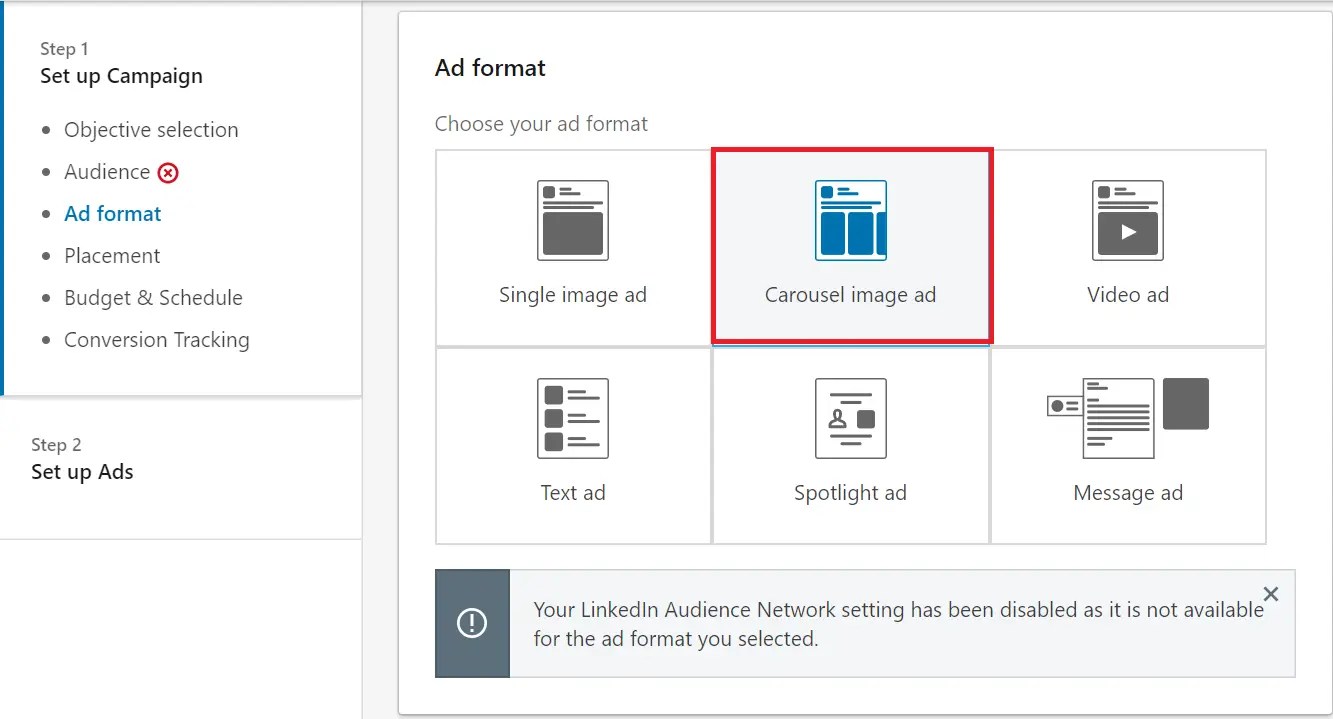Click 'Choose your ad format' text

coord(541,124)
